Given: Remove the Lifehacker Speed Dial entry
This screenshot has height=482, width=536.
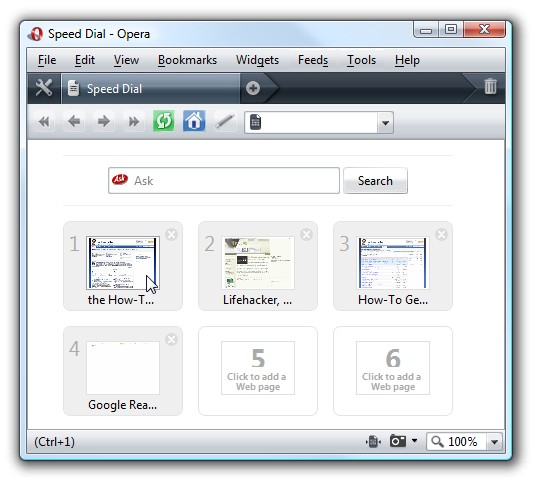Looking at the screenshot, I should (x=306, y=235).
